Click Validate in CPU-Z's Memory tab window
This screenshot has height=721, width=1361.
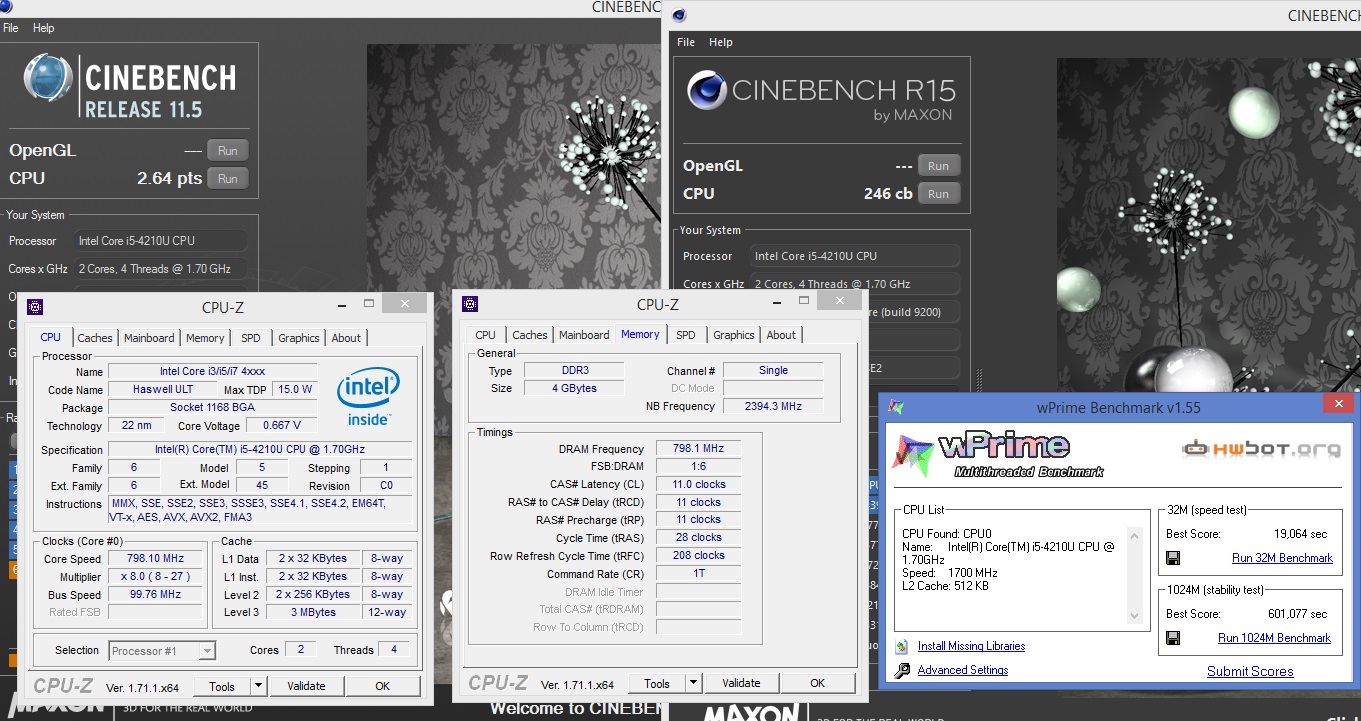(741, 684)
